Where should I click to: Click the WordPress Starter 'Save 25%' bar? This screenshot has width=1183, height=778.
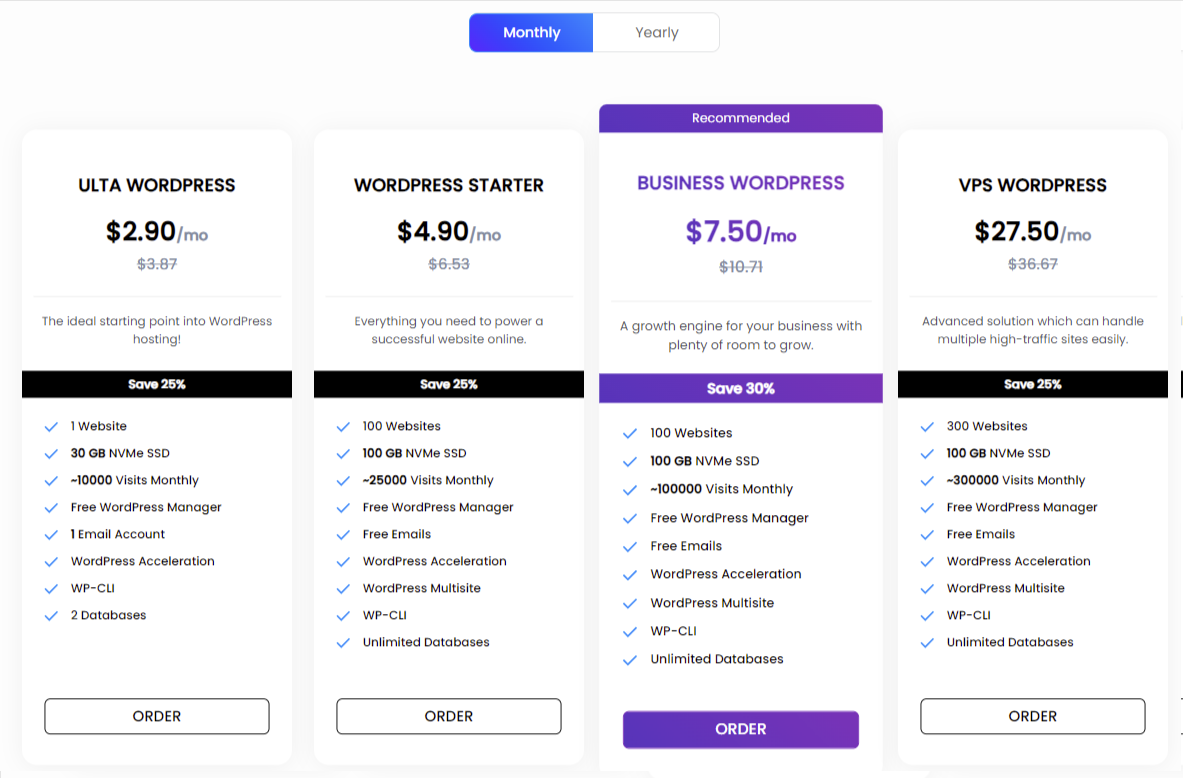point(449,384)
